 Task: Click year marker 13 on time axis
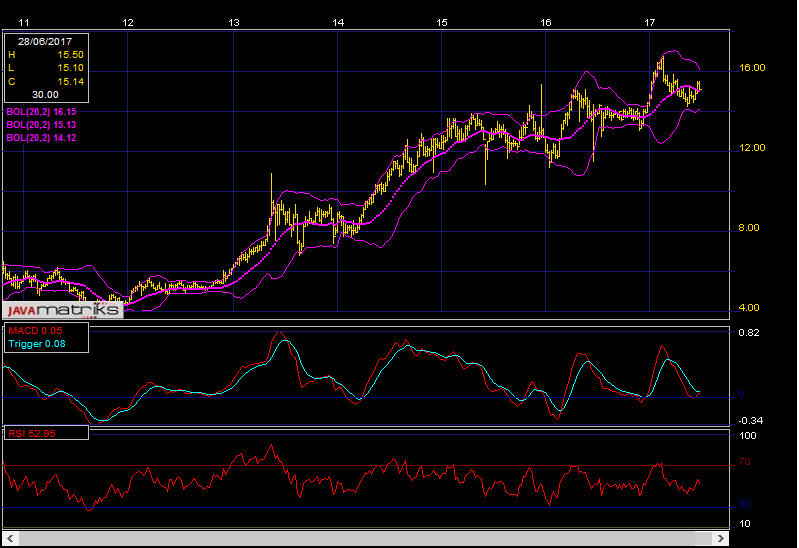click(234, 22)
